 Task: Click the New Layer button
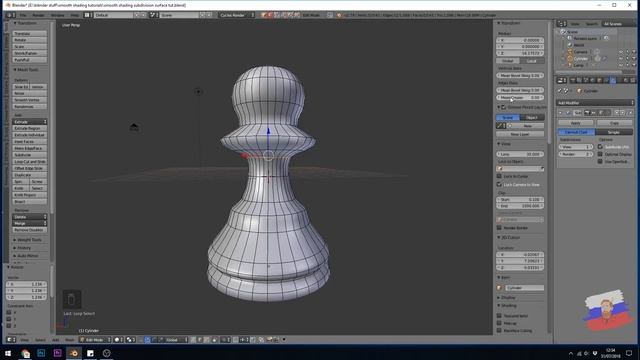520,134
